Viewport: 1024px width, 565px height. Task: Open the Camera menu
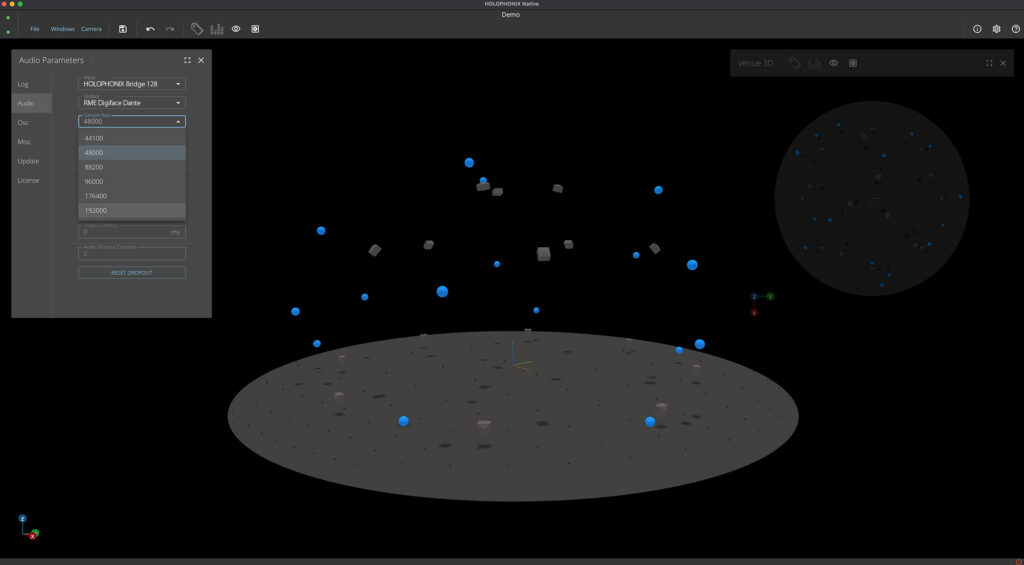tap(91, 29)
